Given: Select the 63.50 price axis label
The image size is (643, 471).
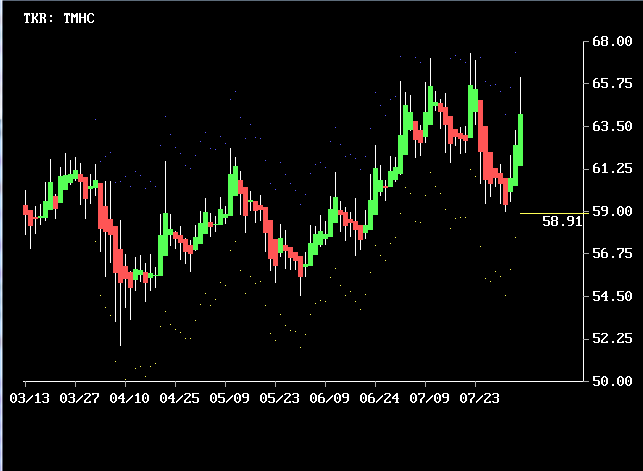Looking at the screenshot, I should tap(611, 127).
